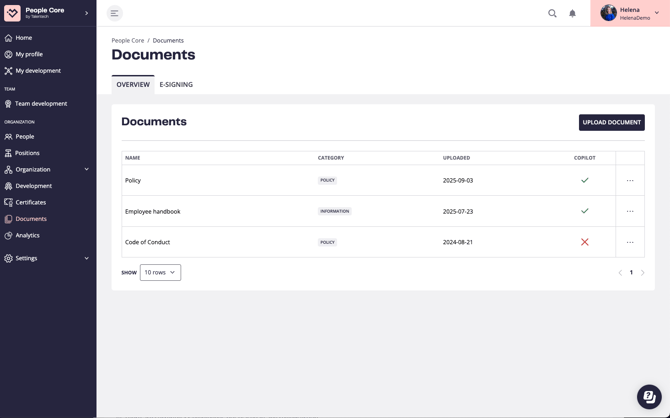Open the notifications bell

point(573,13)
